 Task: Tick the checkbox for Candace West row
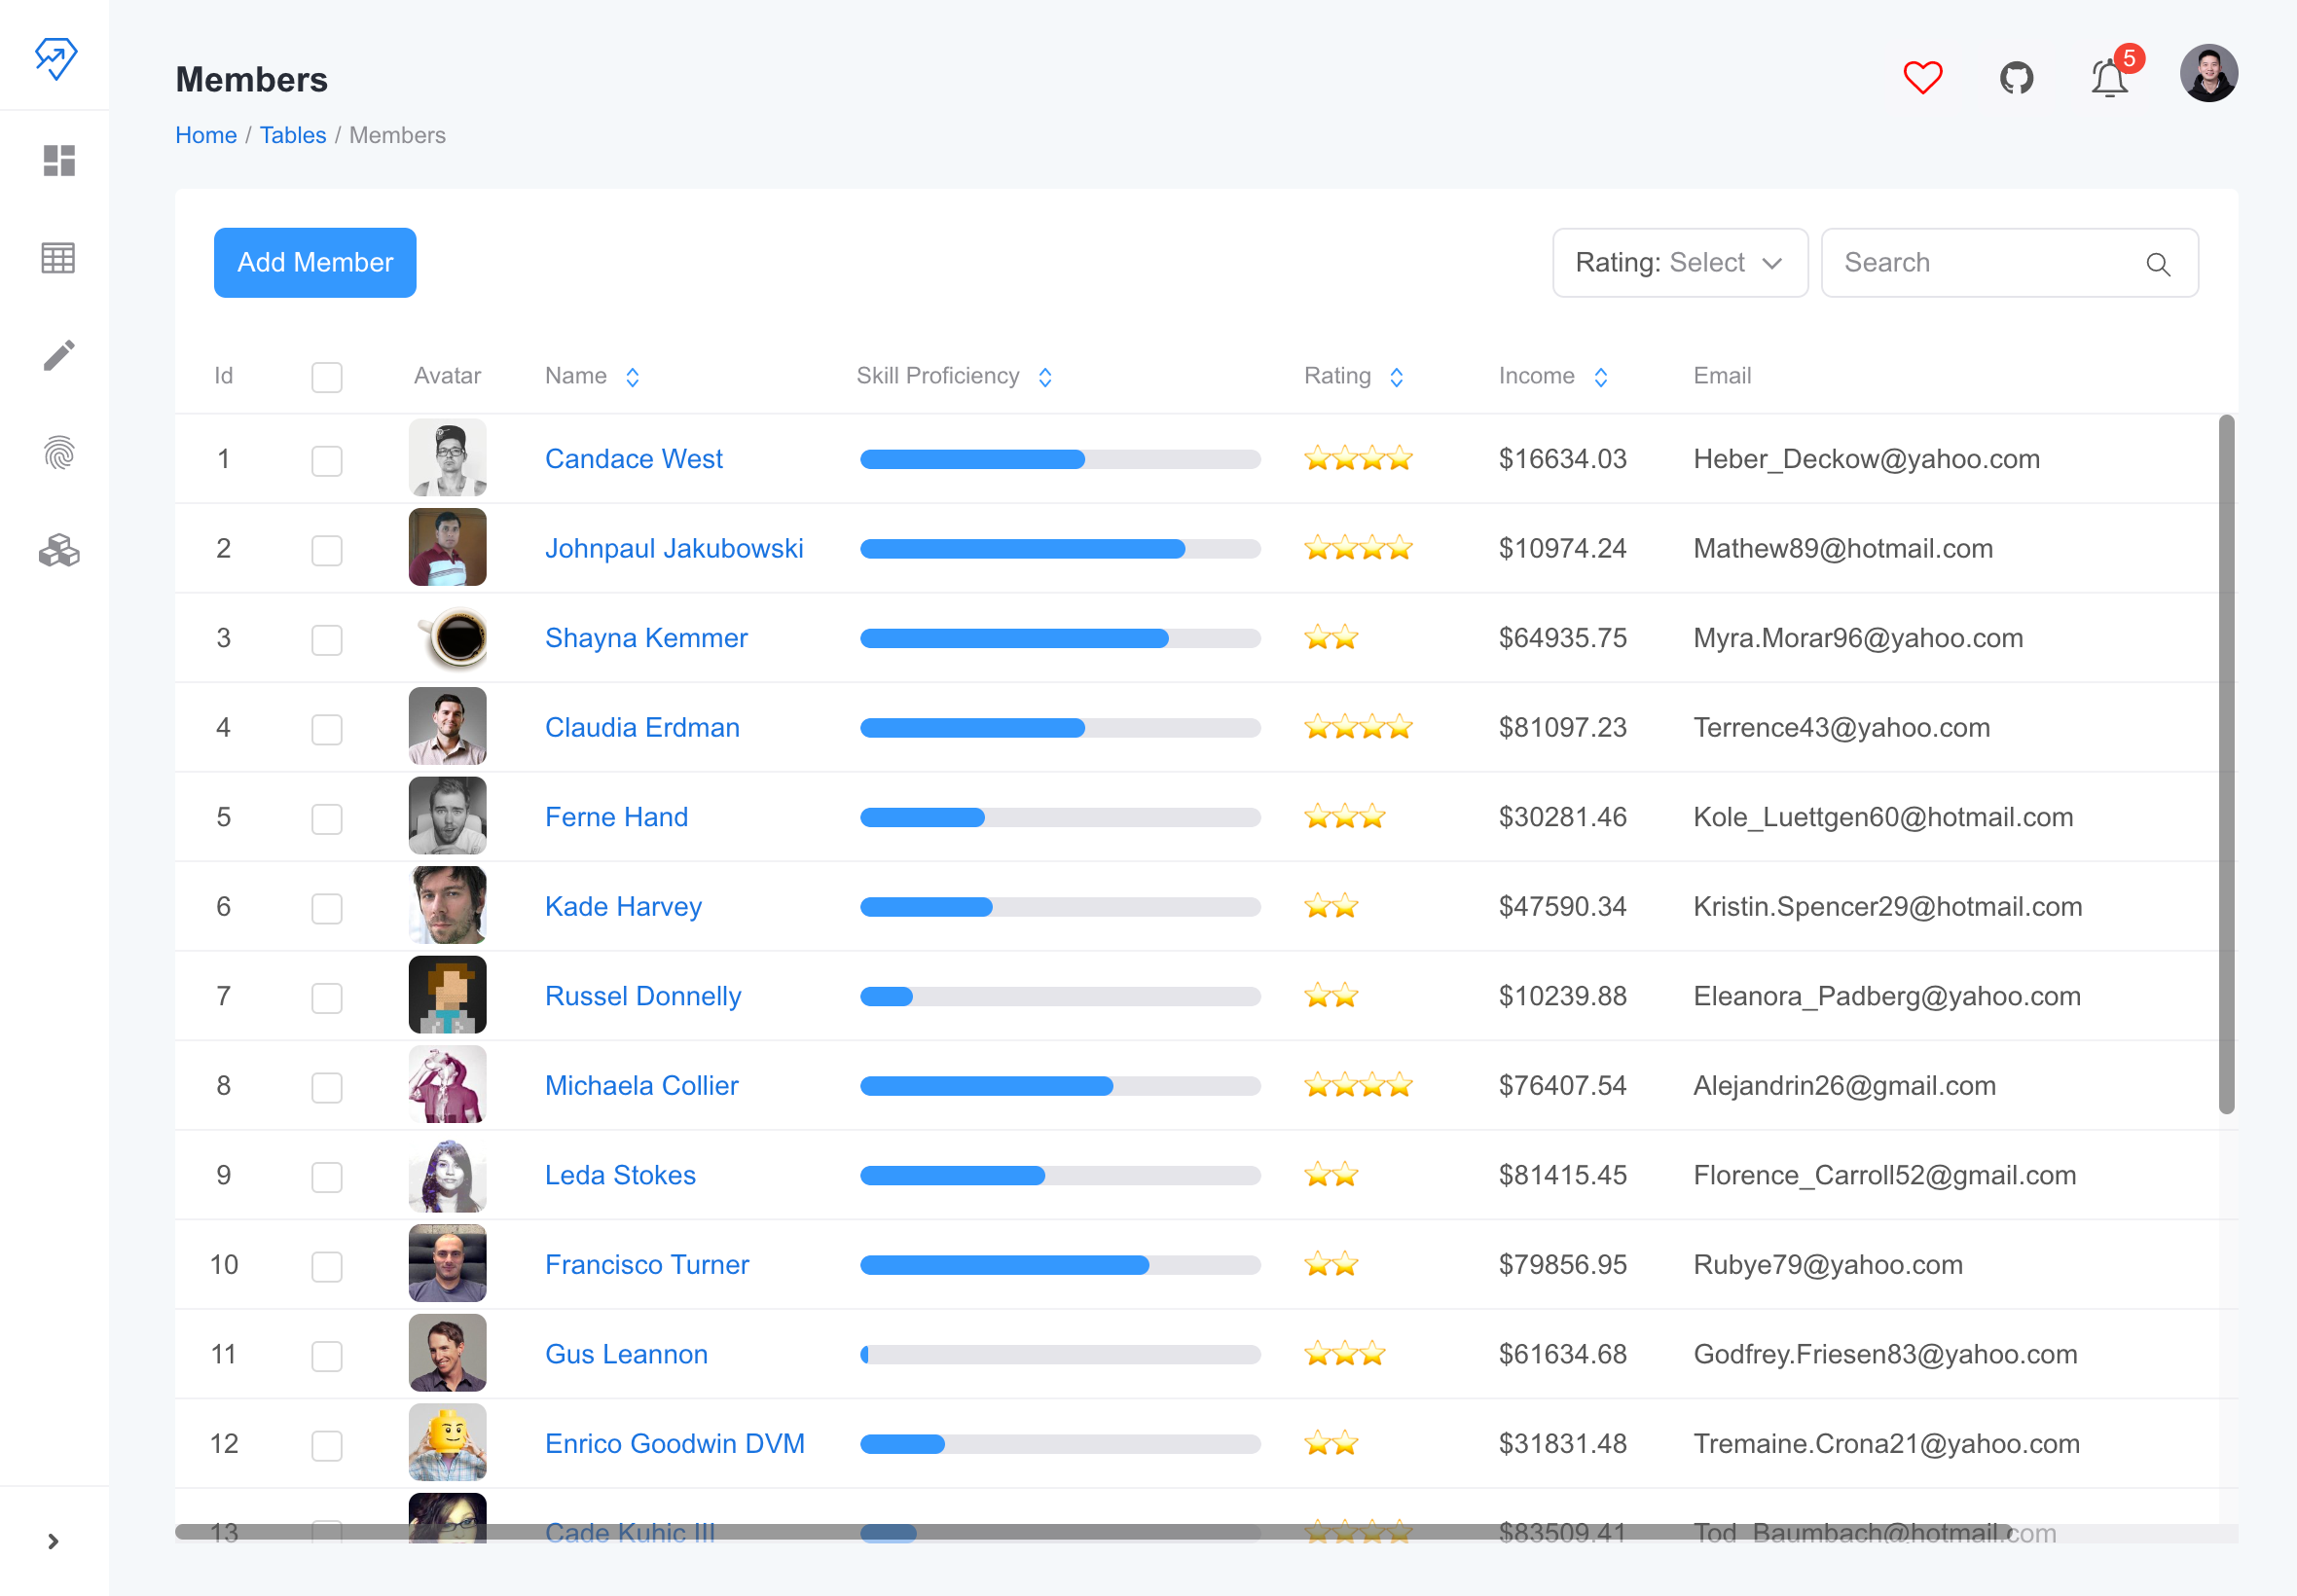tap(327, 460)
